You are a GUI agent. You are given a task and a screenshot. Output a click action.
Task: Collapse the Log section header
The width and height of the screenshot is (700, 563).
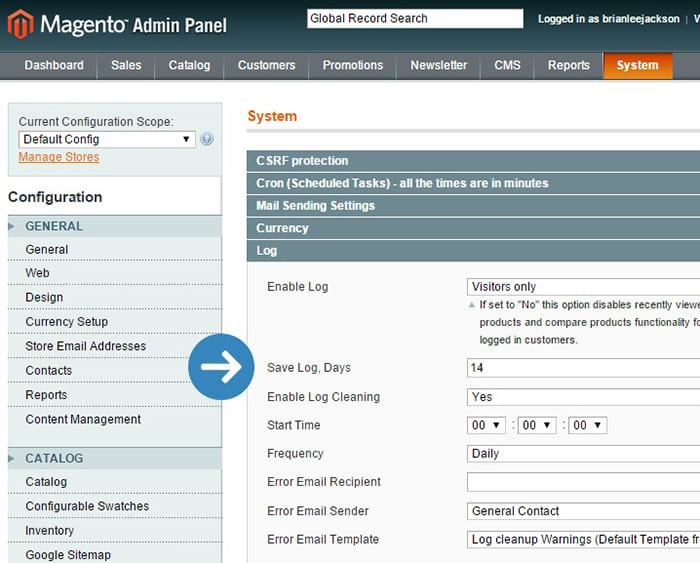473,251
